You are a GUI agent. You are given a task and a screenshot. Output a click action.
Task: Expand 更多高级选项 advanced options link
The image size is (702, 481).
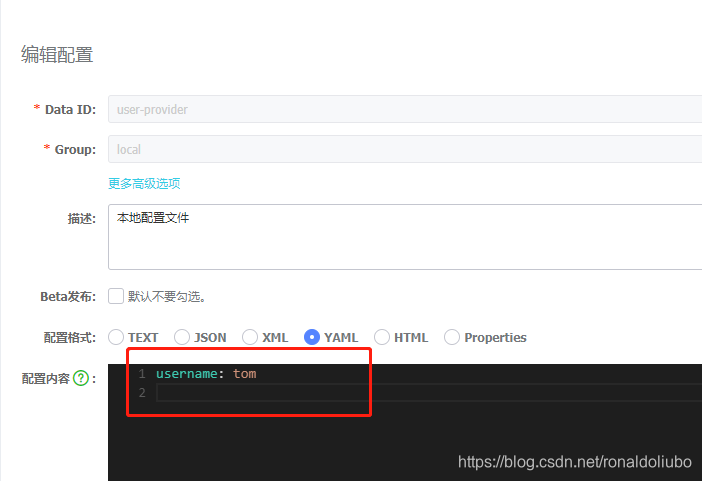tap(144, 183)
